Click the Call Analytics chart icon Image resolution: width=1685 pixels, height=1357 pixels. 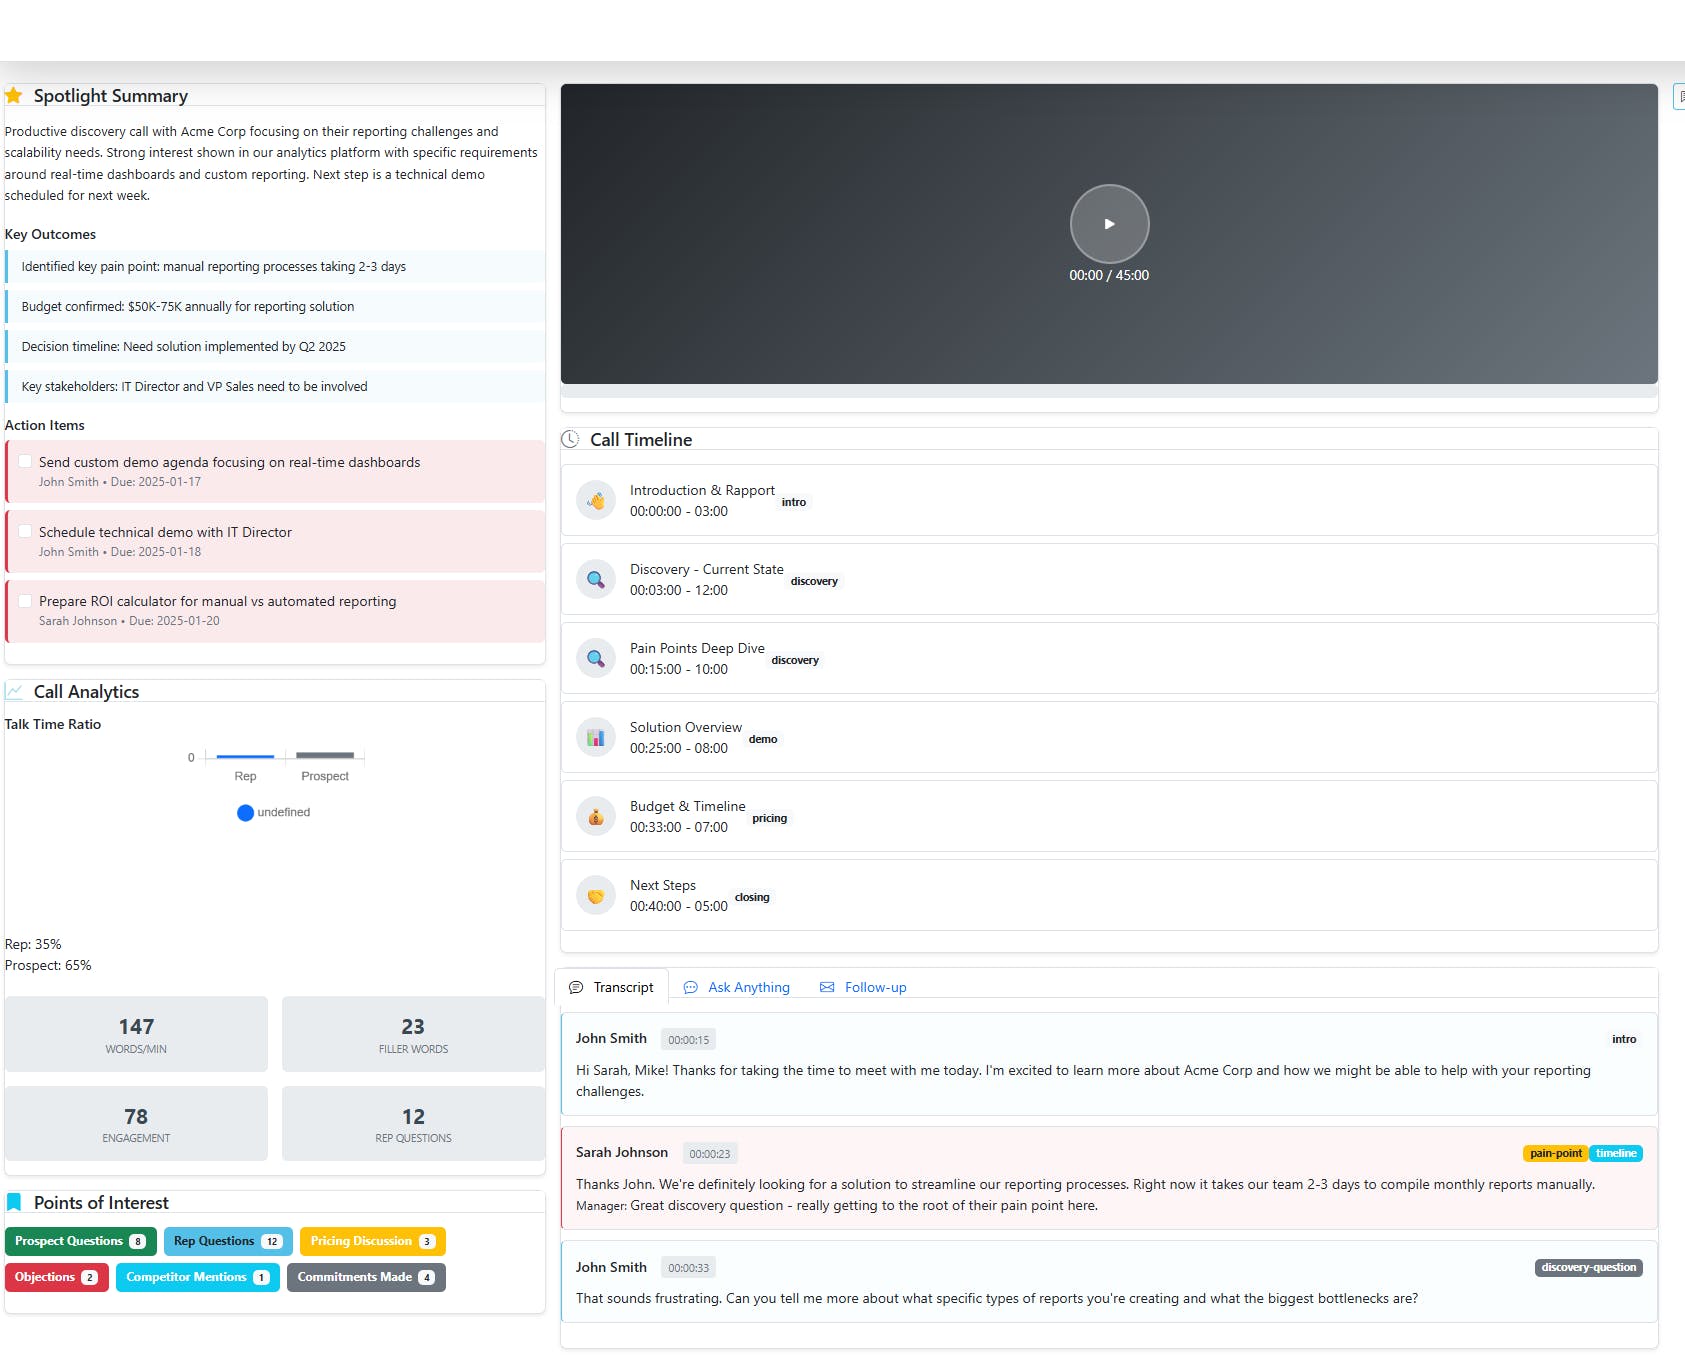[14, 691]
